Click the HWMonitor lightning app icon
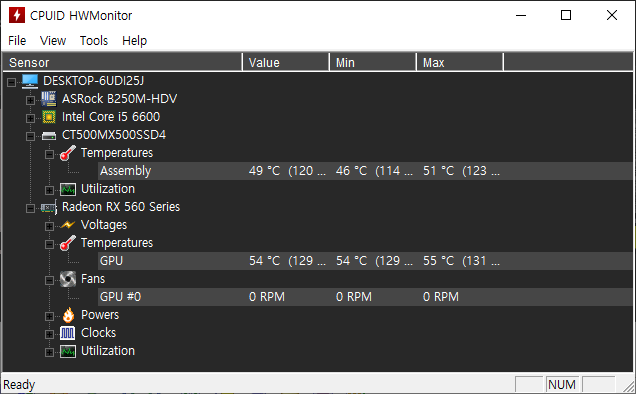This screenshot has width=636, height=394. (17, 15)
